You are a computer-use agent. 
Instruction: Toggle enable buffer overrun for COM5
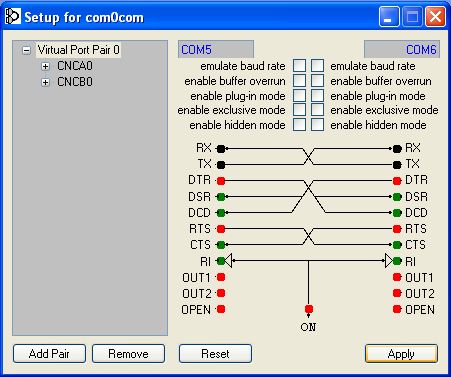(299, 81)
